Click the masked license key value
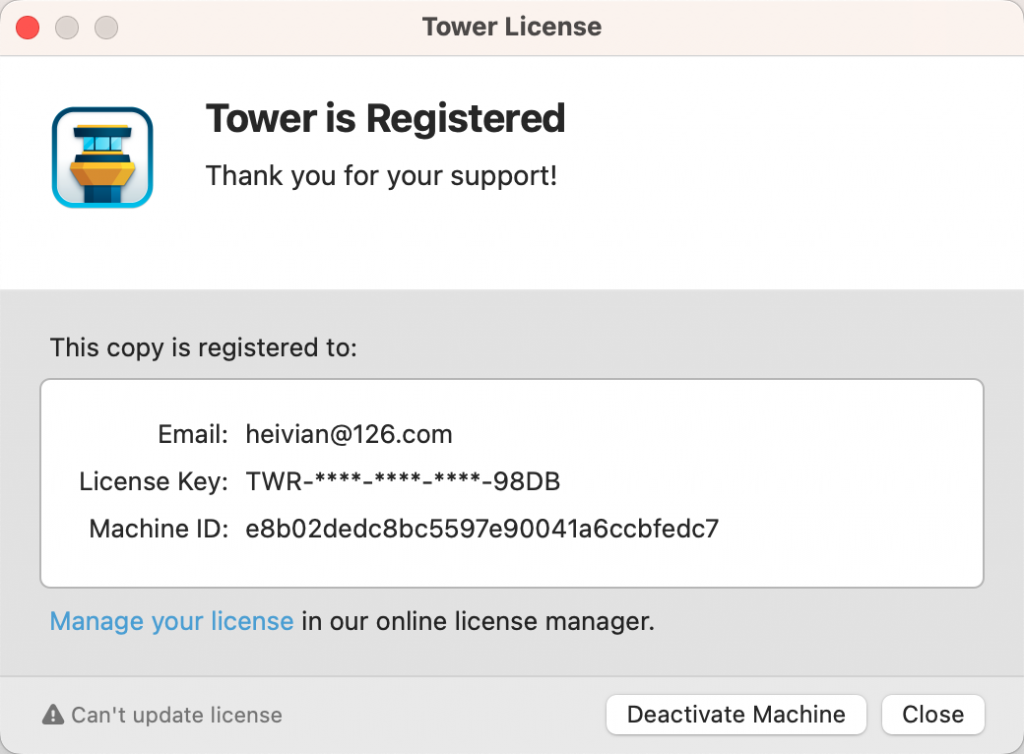The image size is (1024, 754). click(x=403, y=482)
